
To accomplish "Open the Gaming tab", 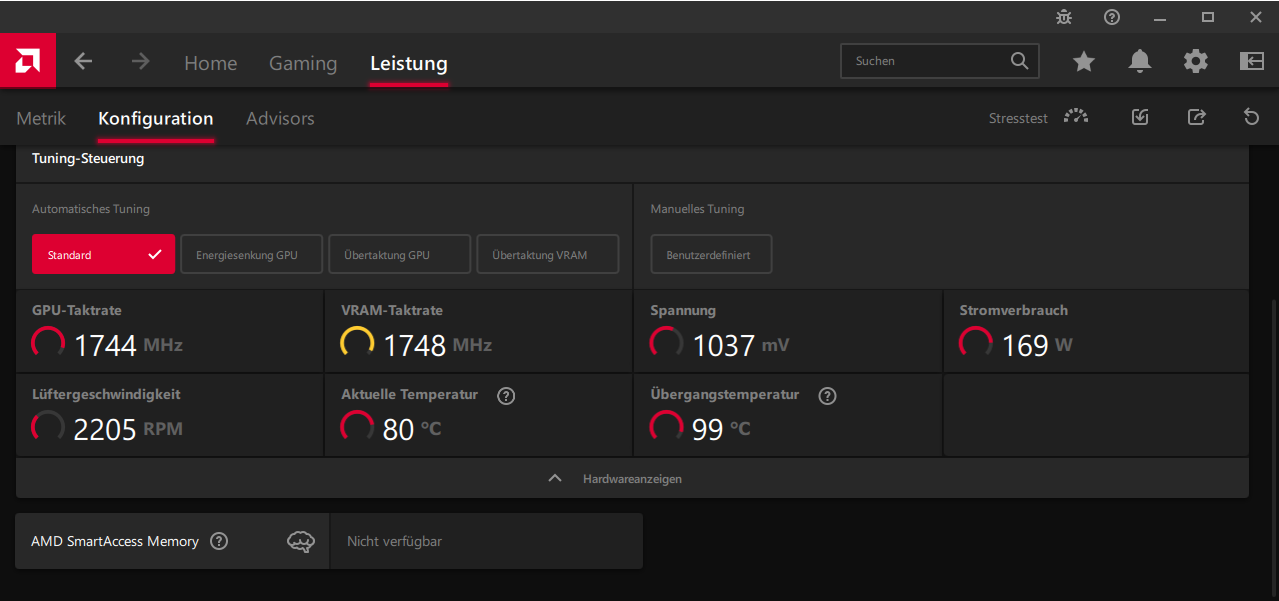I will (x=303, y=63).
